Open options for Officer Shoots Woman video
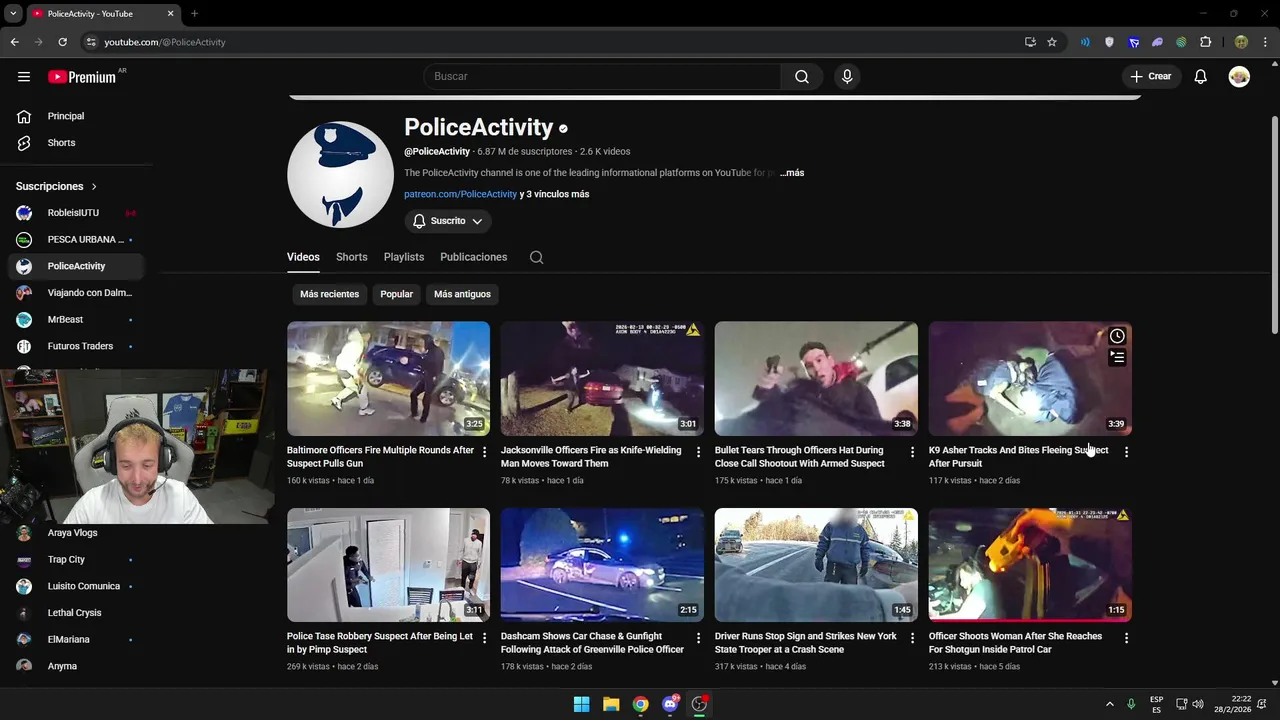 1126,638
